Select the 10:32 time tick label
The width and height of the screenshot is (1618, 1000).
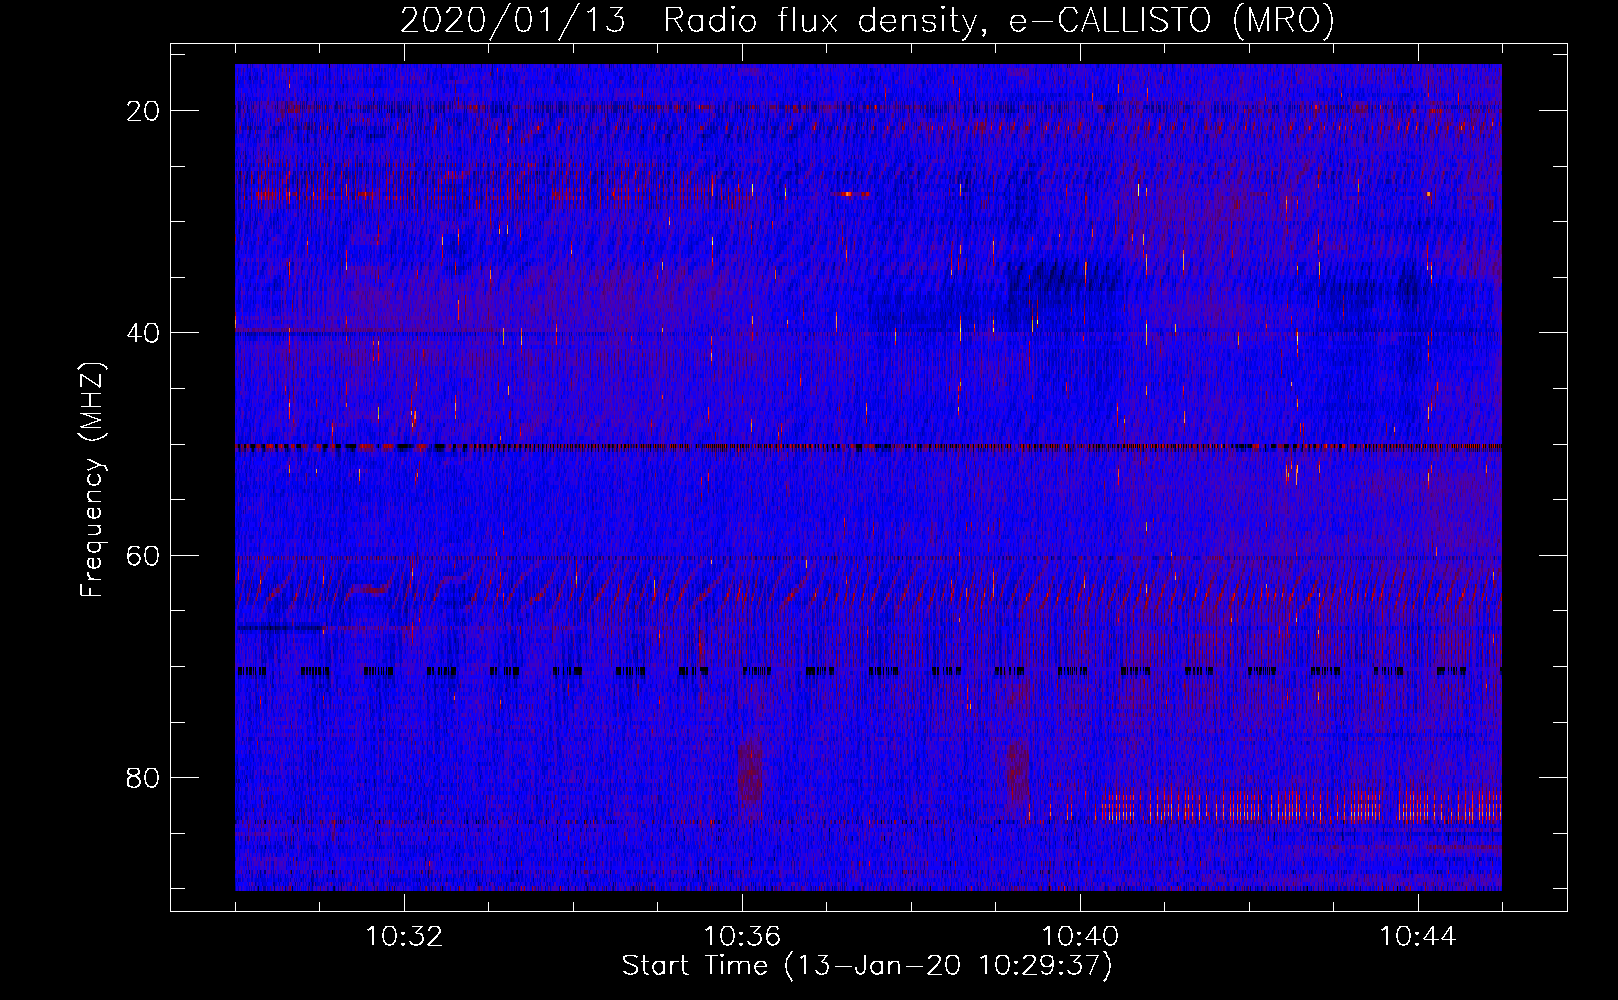[404, 937]
